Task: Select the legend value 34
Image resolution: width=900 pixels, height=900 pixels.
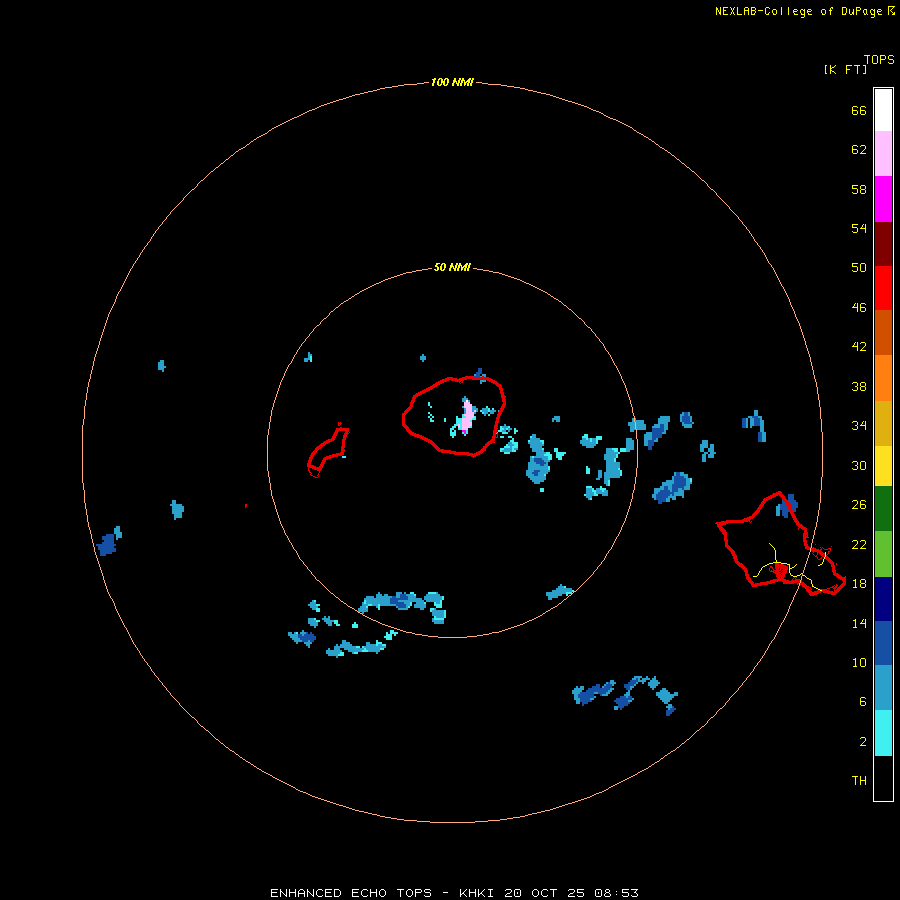Action: click(859, 425)
